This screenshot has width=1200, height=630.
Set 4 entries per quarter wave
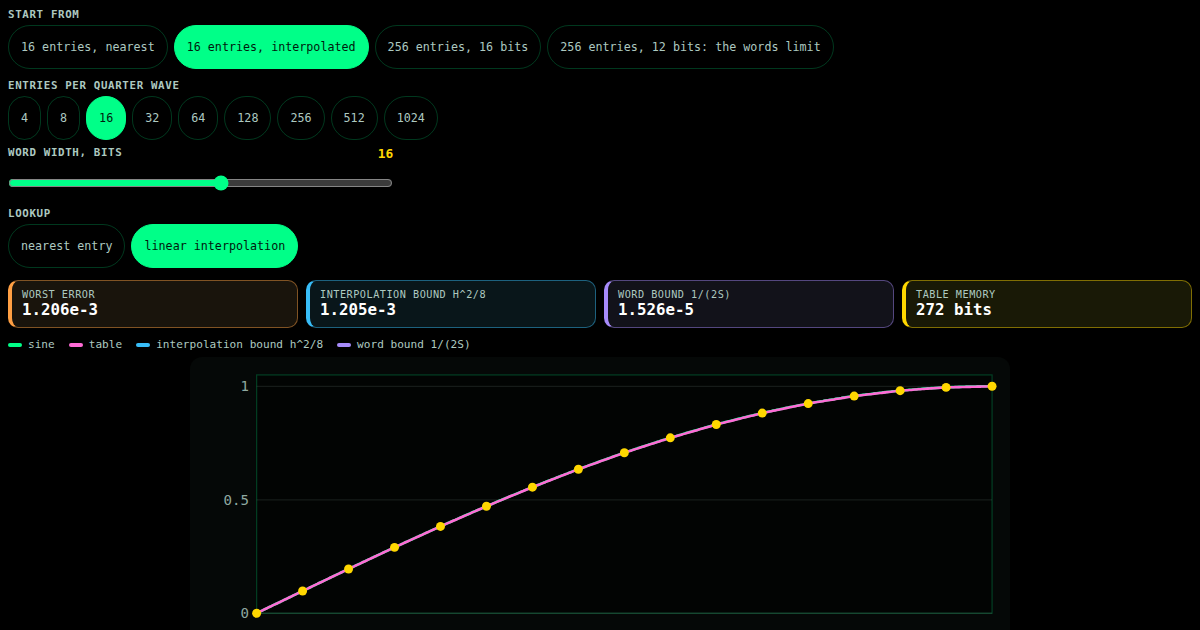[24, 118]
